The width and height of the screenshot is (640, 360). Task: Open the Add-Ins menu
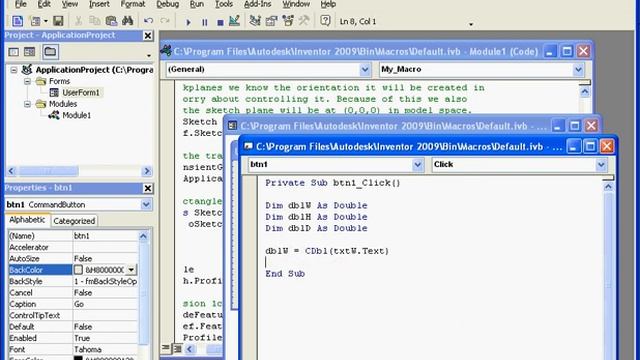(258, 4)
